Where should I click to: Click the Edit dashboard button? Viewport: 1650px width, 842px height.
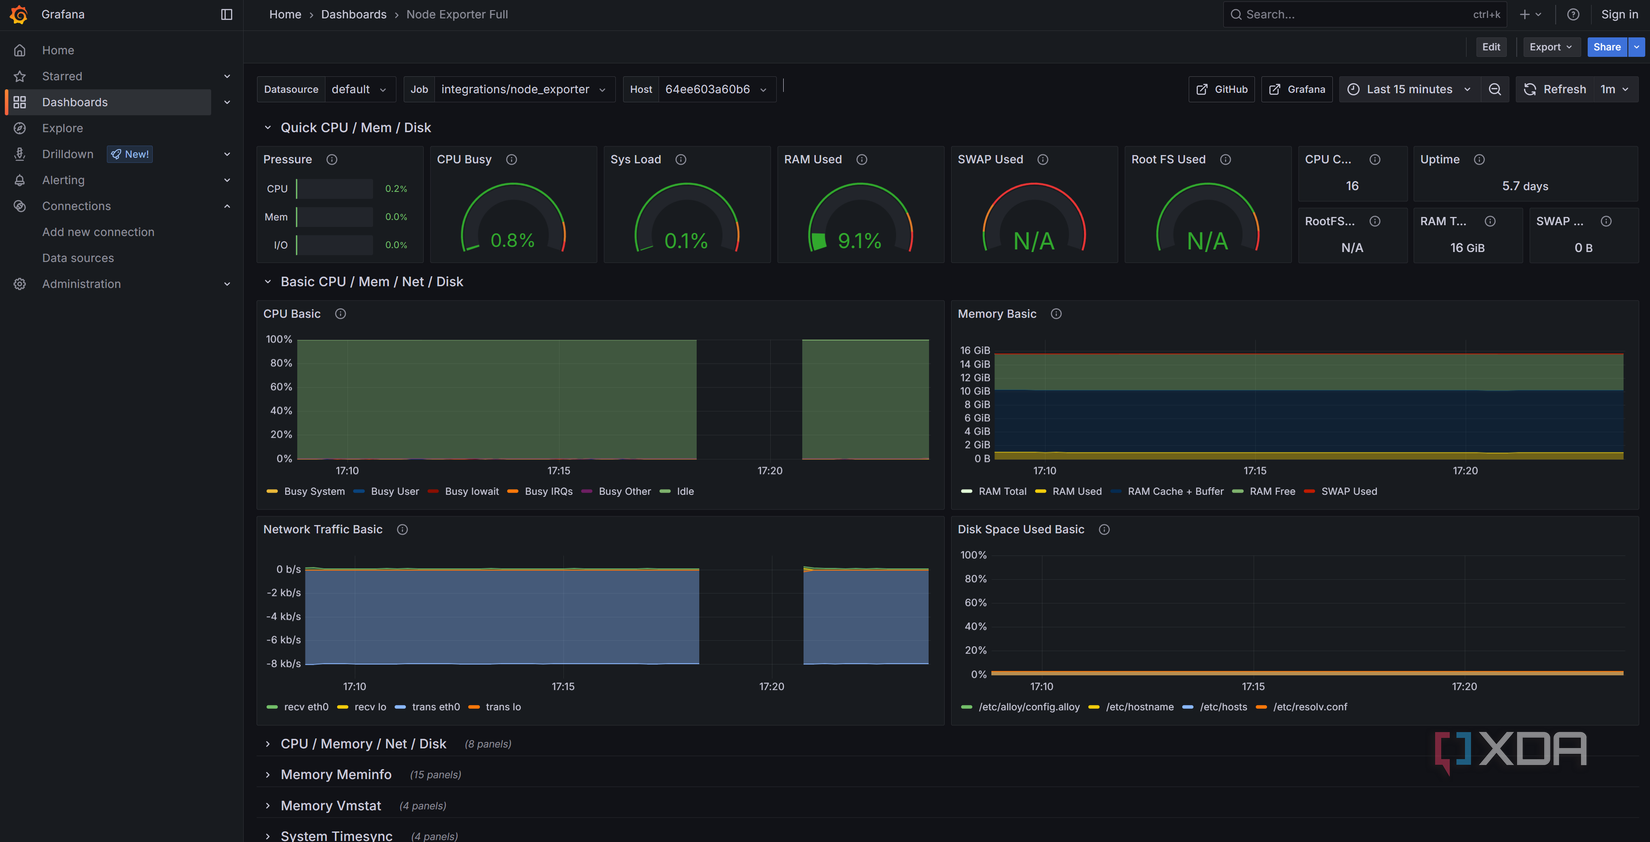point(1491,47)
